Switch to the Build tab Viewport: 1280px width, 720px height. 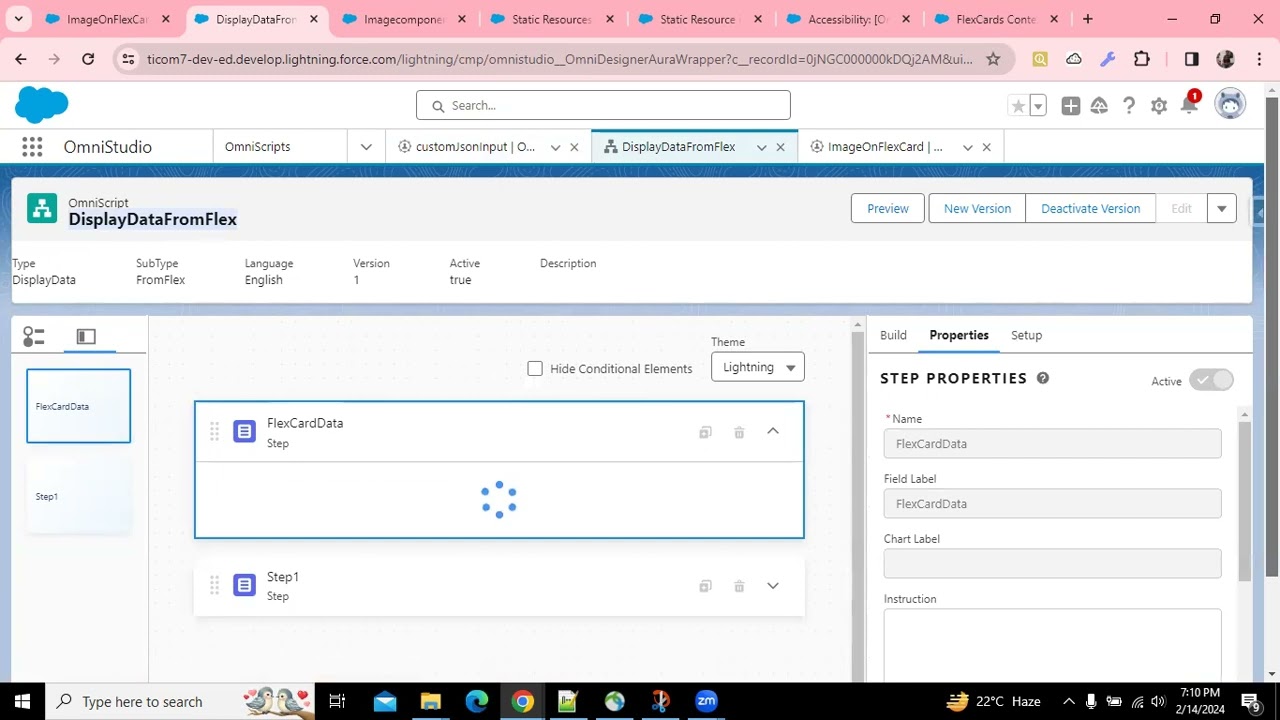893,335
